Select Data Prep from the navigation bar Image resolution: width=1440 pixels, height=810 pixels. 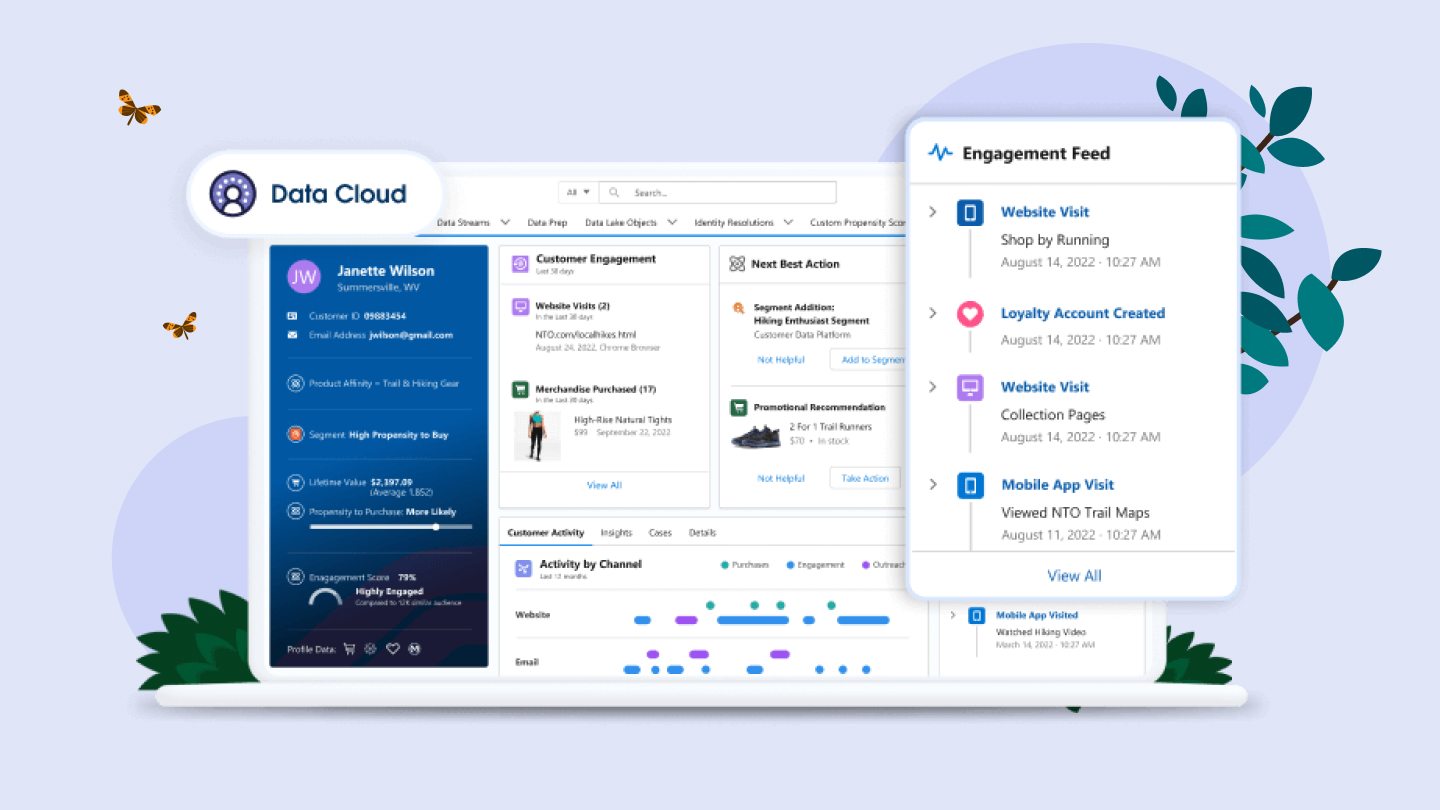pyautogui.click(x=547, y=222)
